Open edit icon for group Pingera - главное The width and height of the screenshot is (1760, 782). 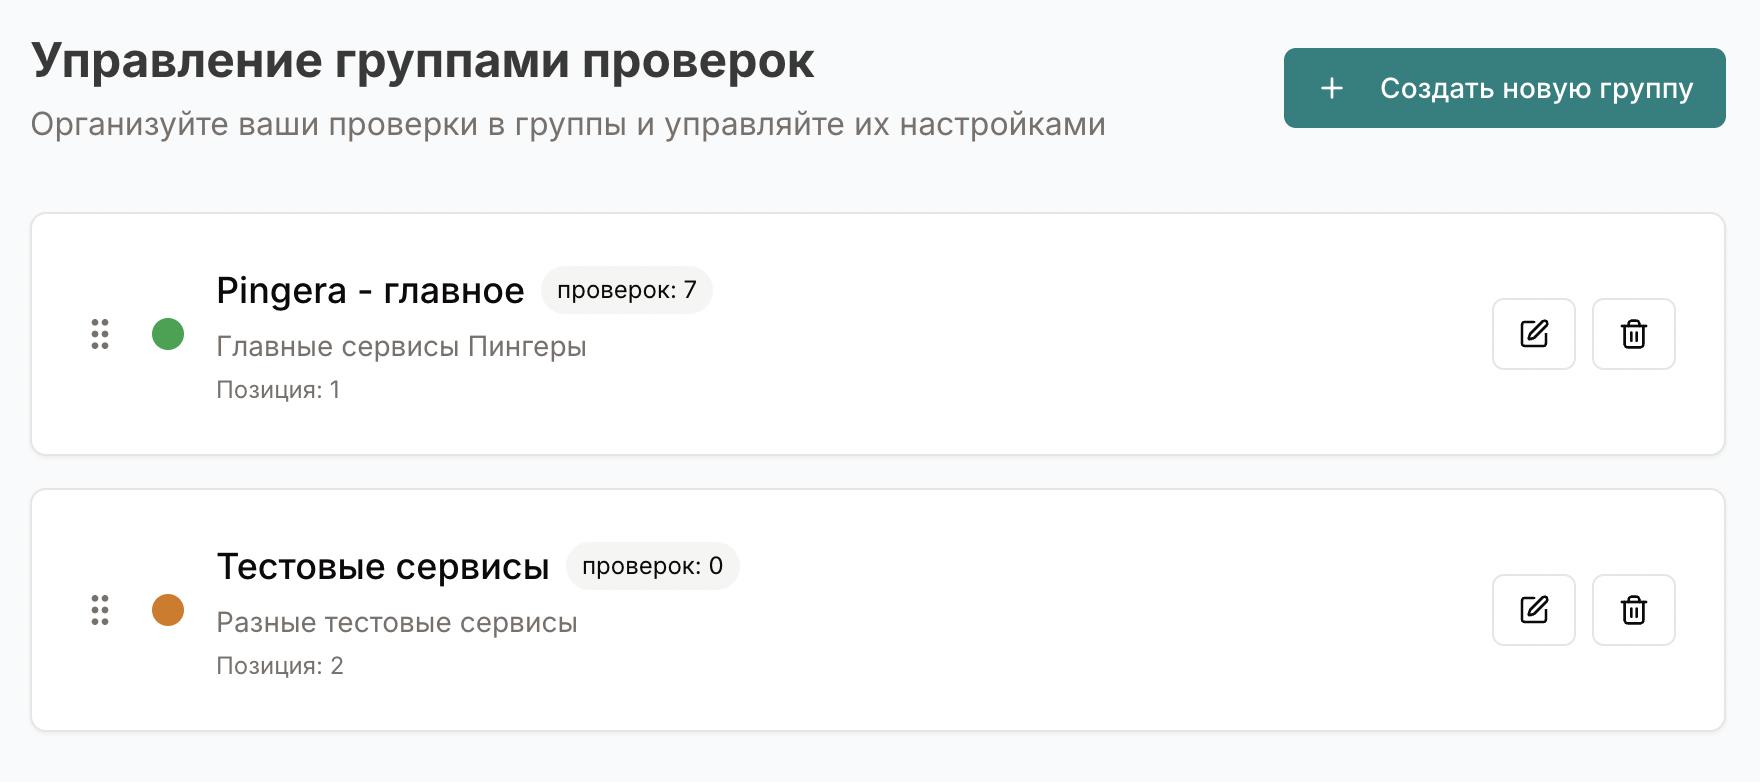click(x=1533, y=334)
